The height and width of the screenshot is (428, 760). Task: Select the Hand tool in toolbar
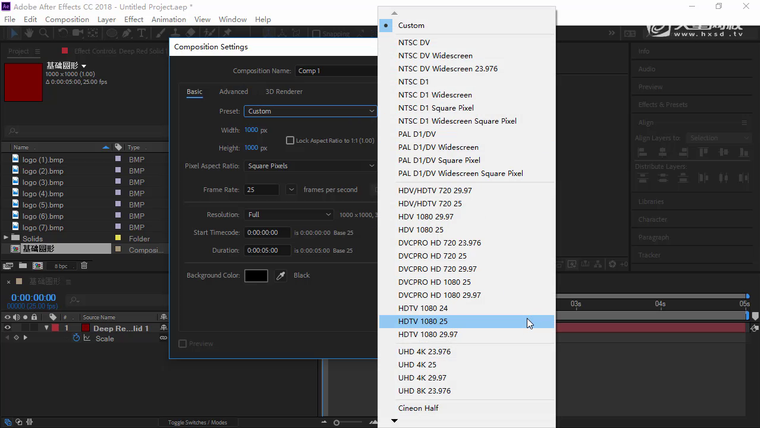[31, 34]
